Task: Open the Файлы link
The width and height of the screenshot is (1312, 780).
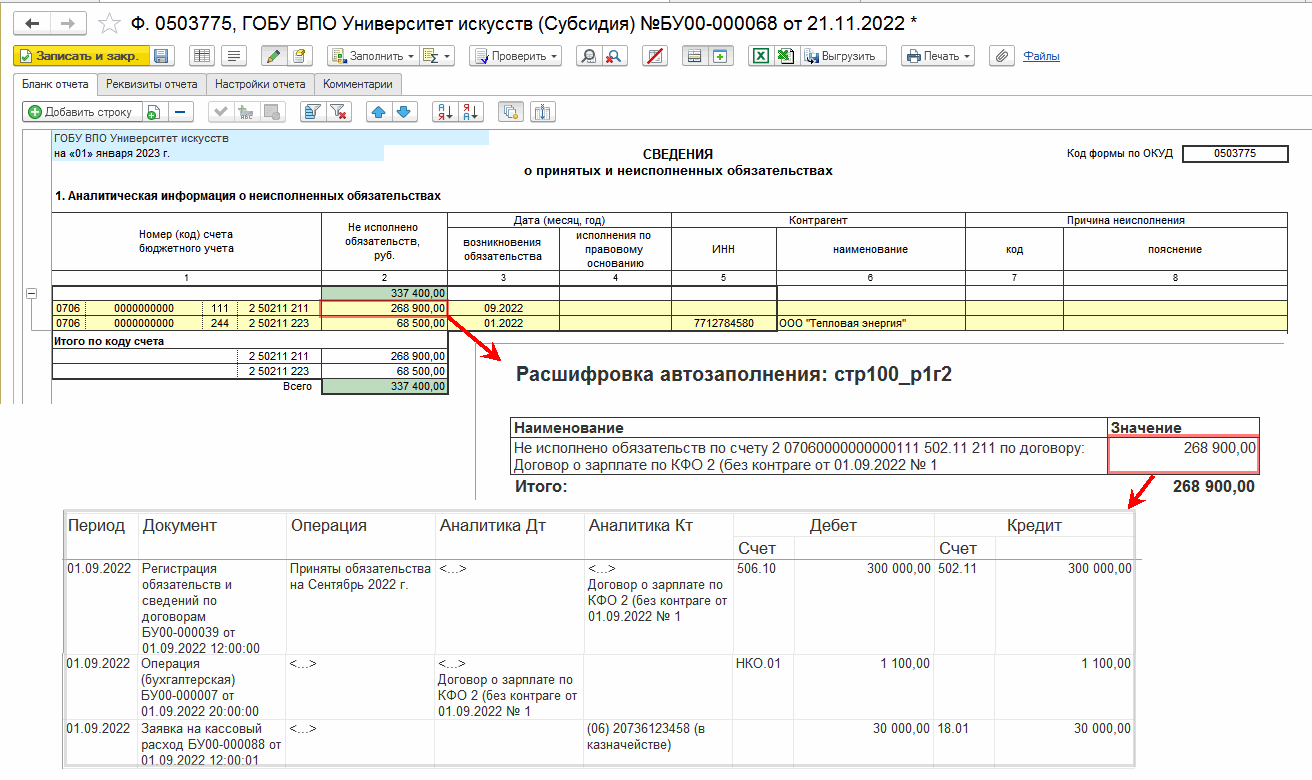Action: click(x=1041, y=56)
